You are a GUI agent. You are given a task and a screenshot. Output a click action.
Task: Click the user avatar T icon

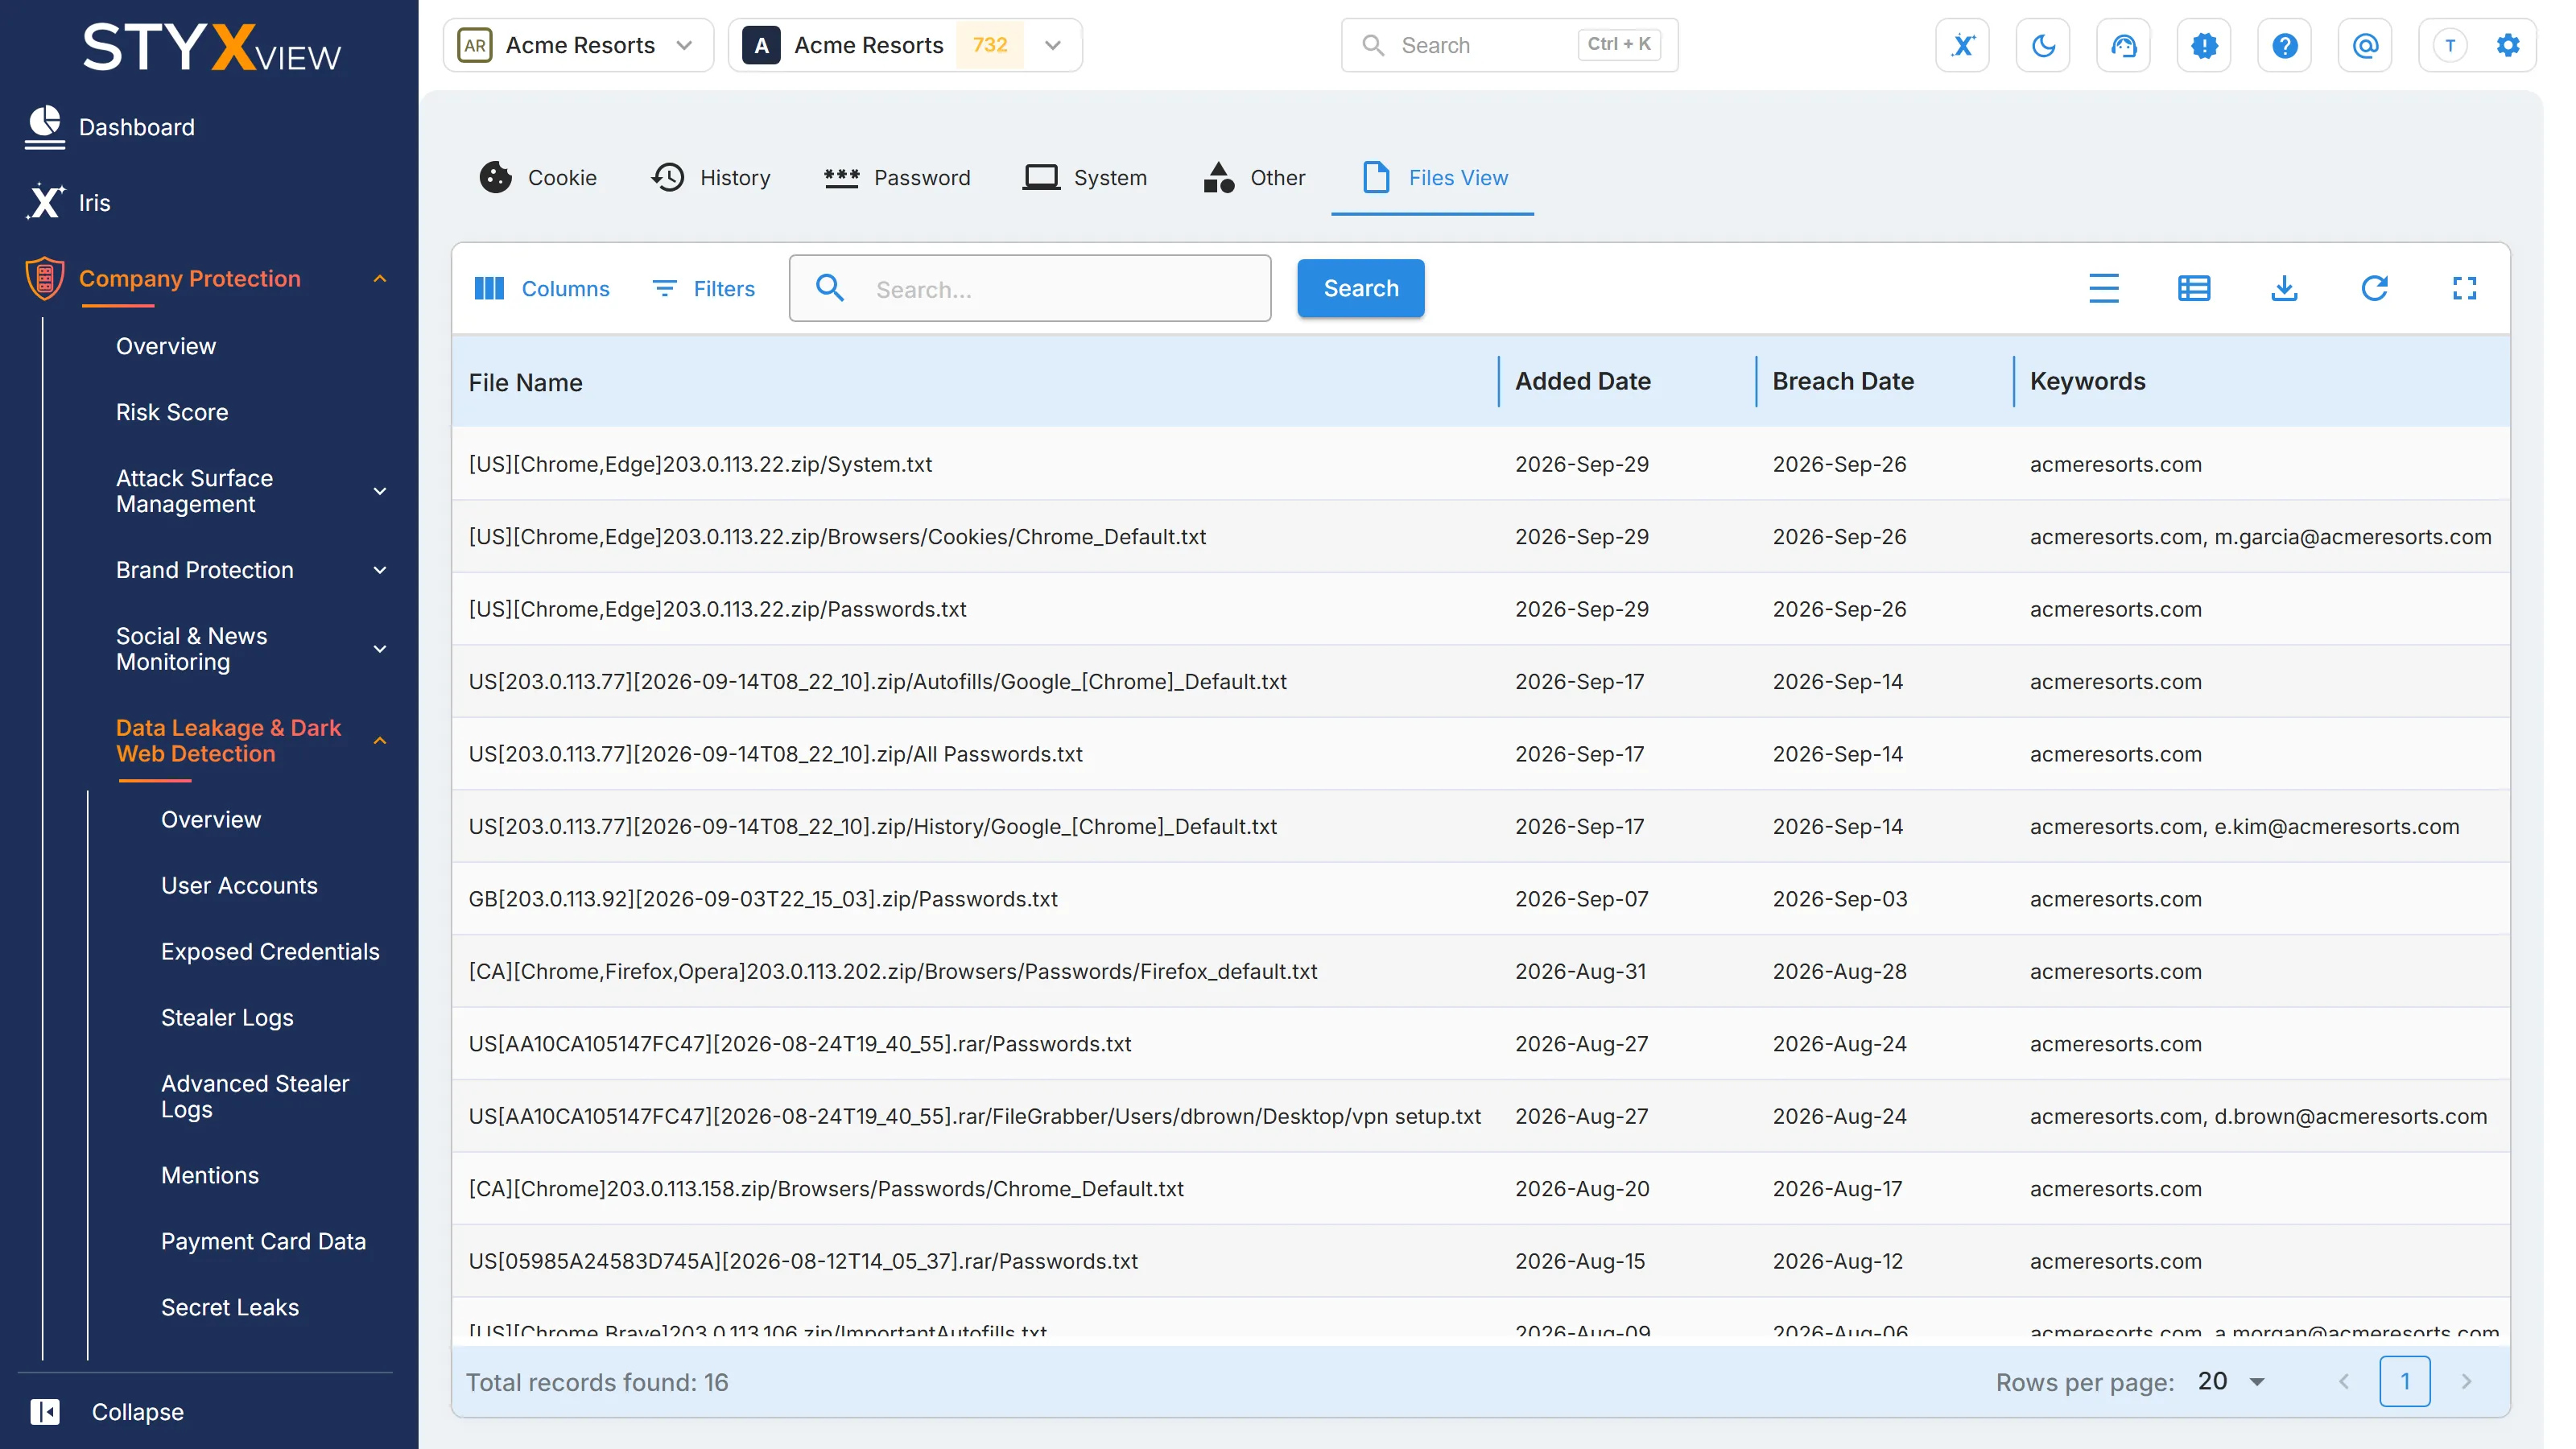[x=2449, y=45]
